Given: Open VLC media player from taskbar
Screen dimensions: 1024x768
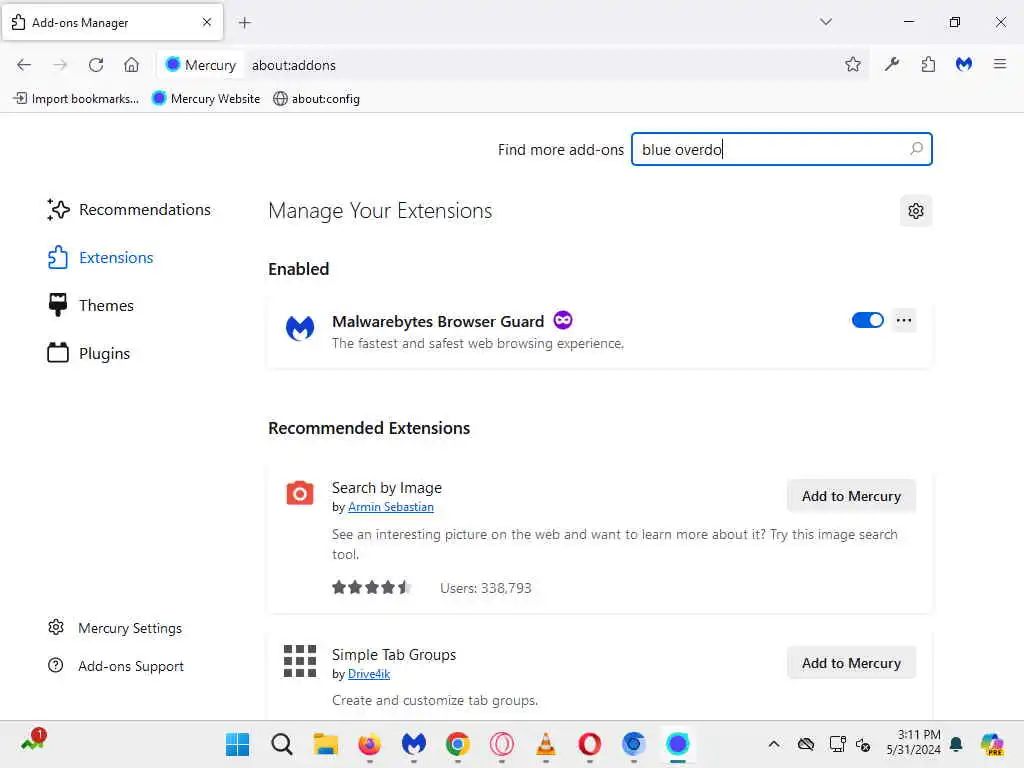Looking at the screenshot, I should pyautogui.click(x=545, y=744).
